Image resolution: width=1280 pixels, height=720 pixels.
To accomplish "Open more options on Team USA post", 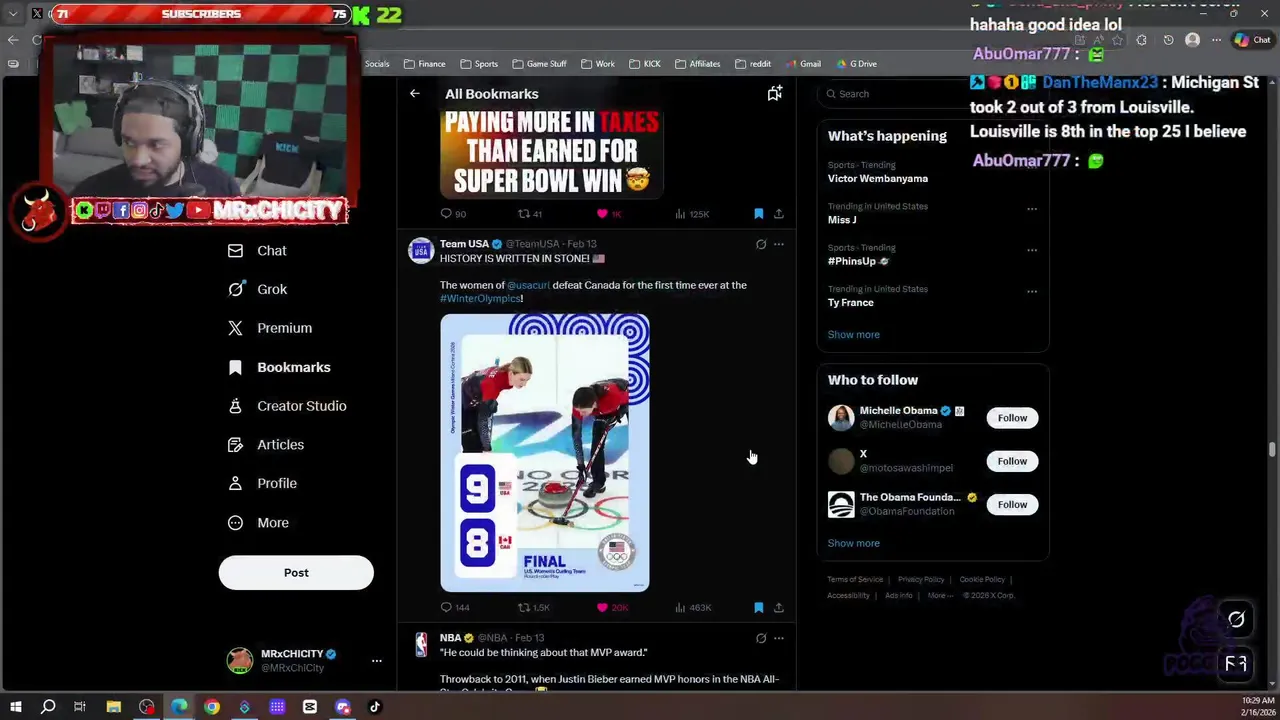I will pos(779,244).
